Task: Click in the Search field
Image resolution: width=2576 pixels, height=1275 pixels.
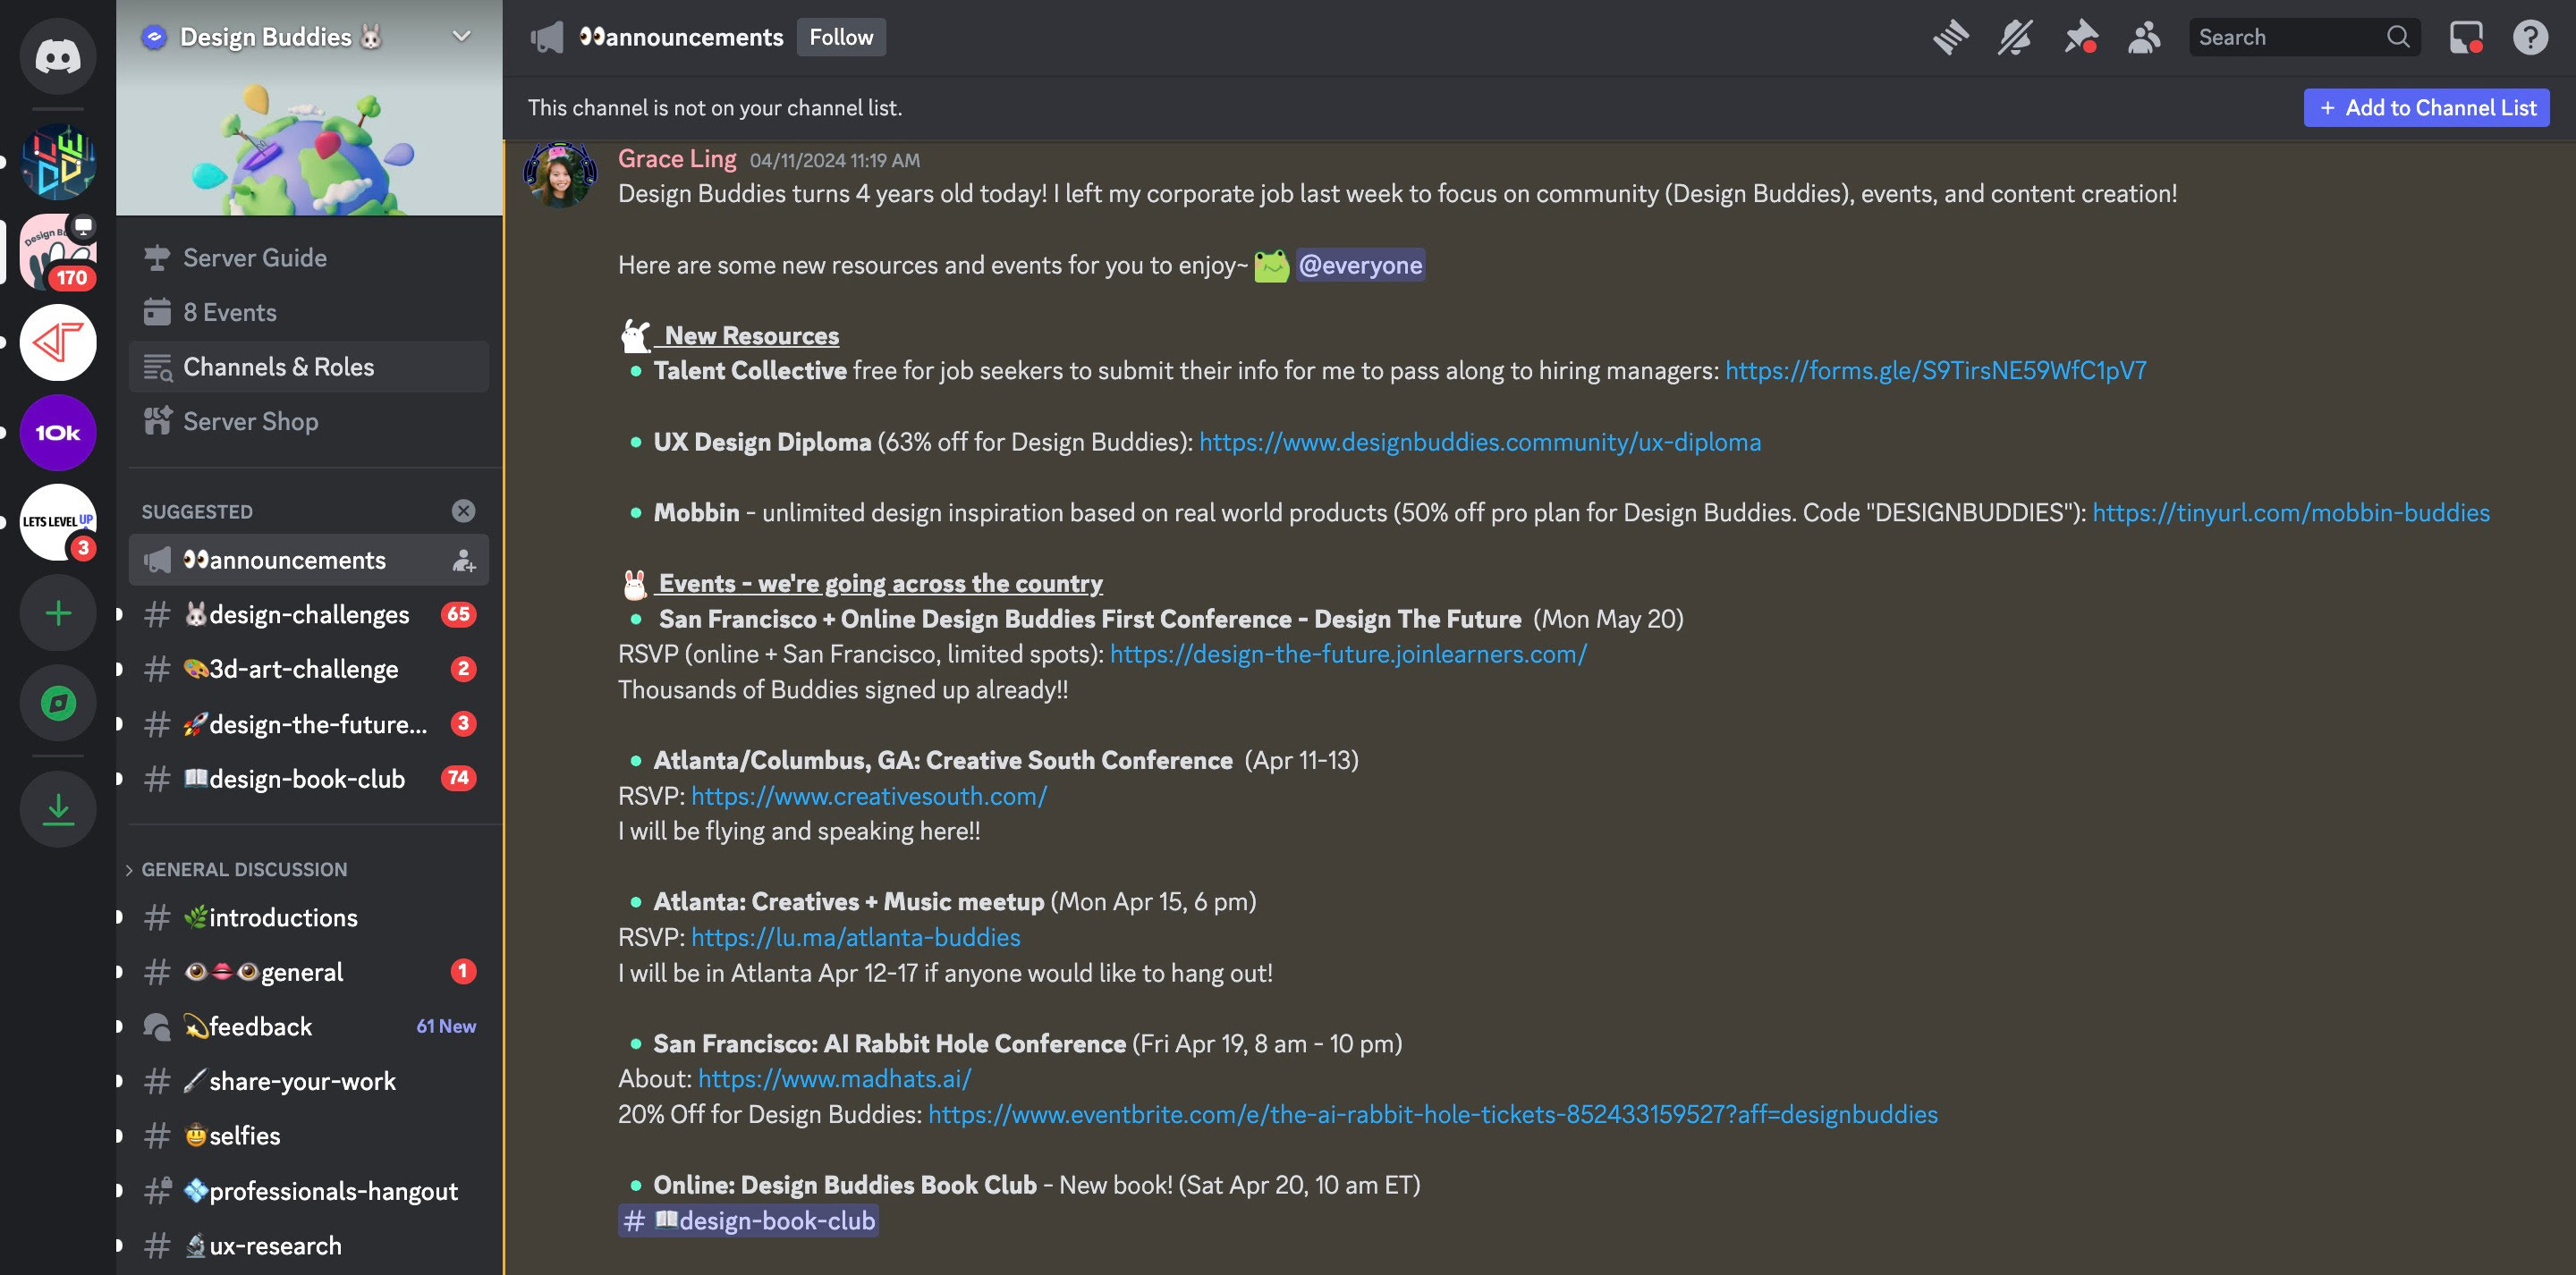Action: (x=2304, y=37)
